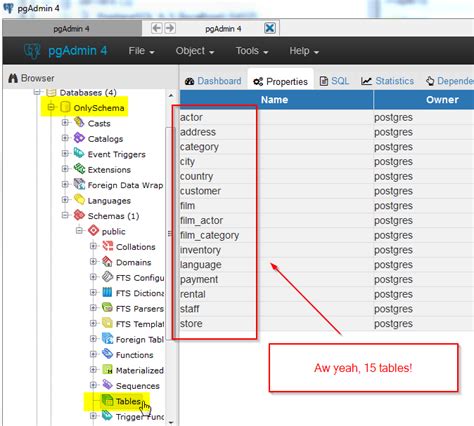Select the payment table row
This screenshot has height=426, width=474.
[327, 279]
